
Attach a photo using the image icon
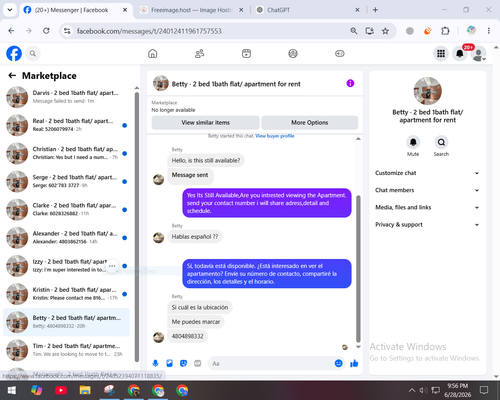[x=169, y=363]
